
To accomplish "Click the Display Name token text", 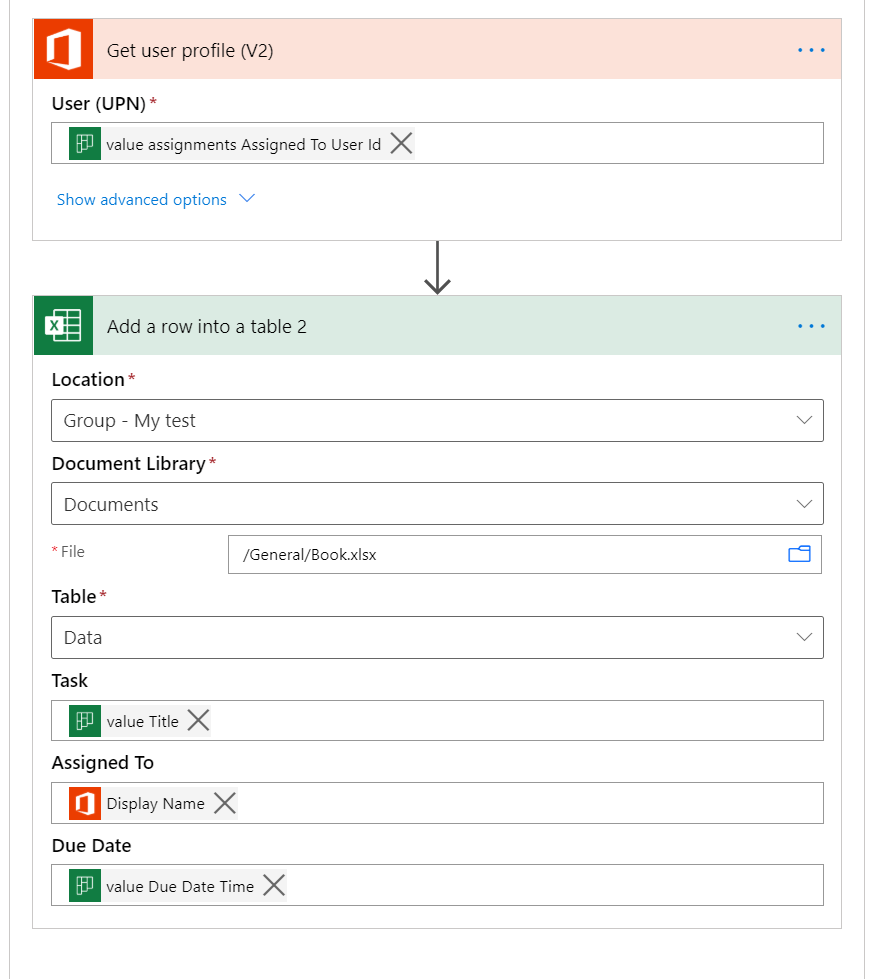I will [155, 804].
